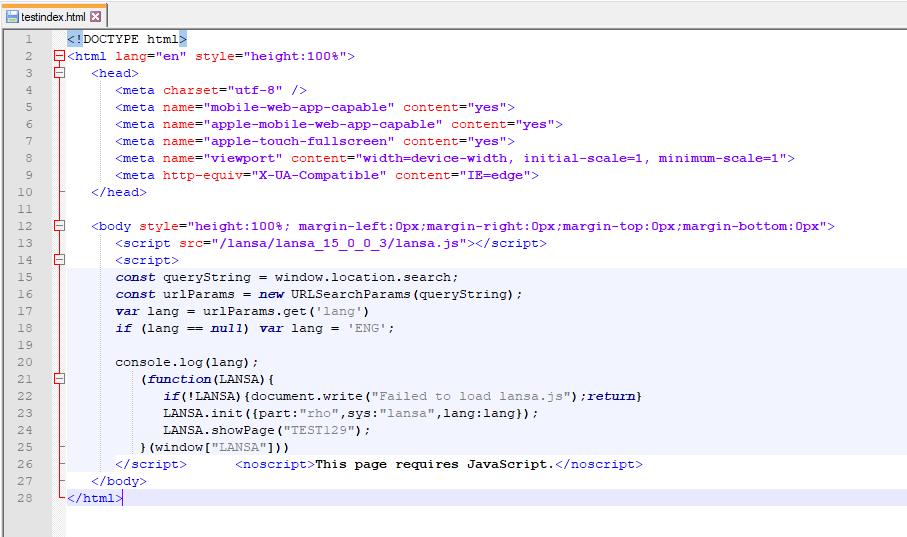This screenshot has width=907, height=537.
Task: Select the testindex.html tab
Action: click(x=54, y=16)
